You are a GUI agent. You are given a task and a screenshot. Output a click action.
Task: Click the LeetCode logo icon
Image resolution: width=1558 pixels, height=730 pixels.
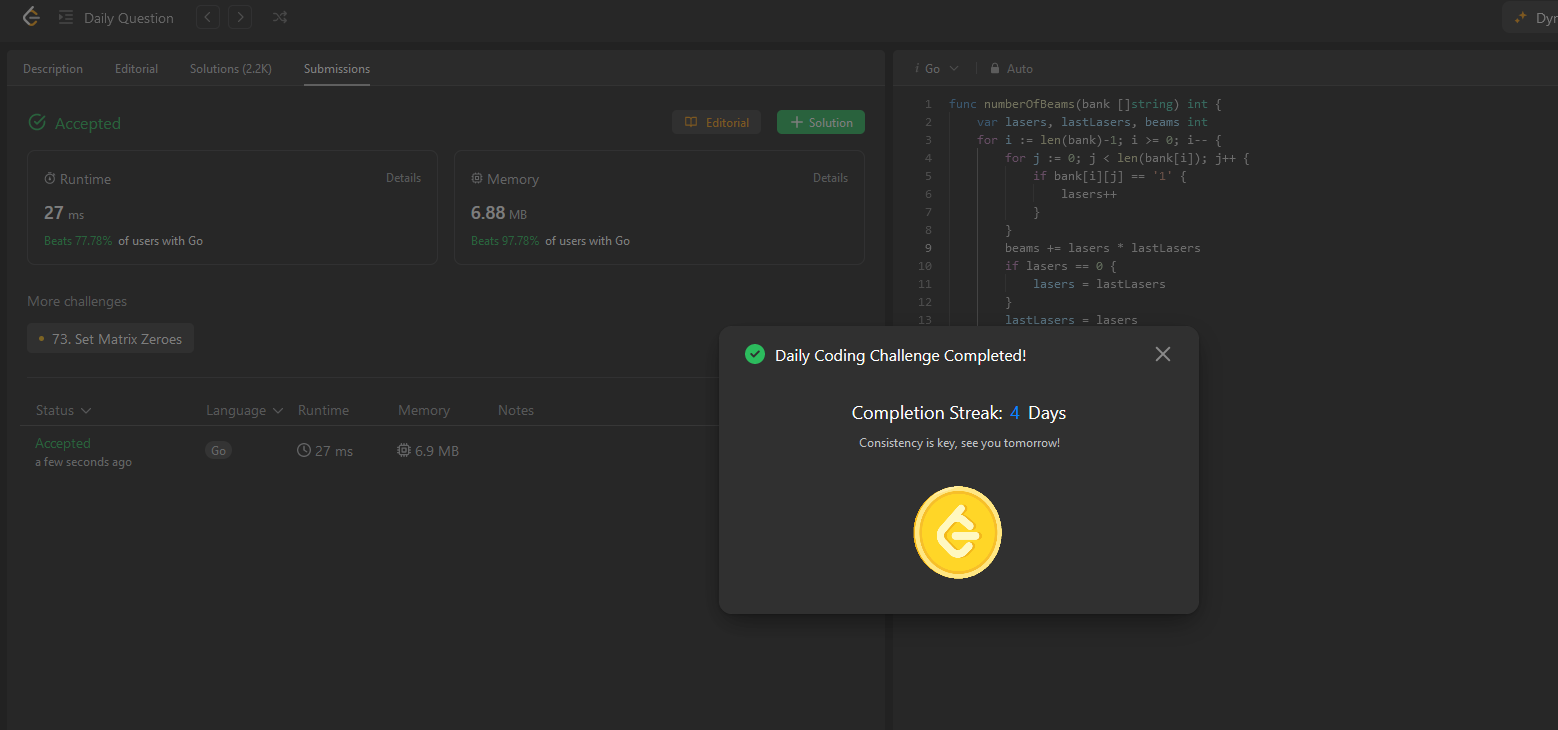pyautogui.click(x=31, y=17)
